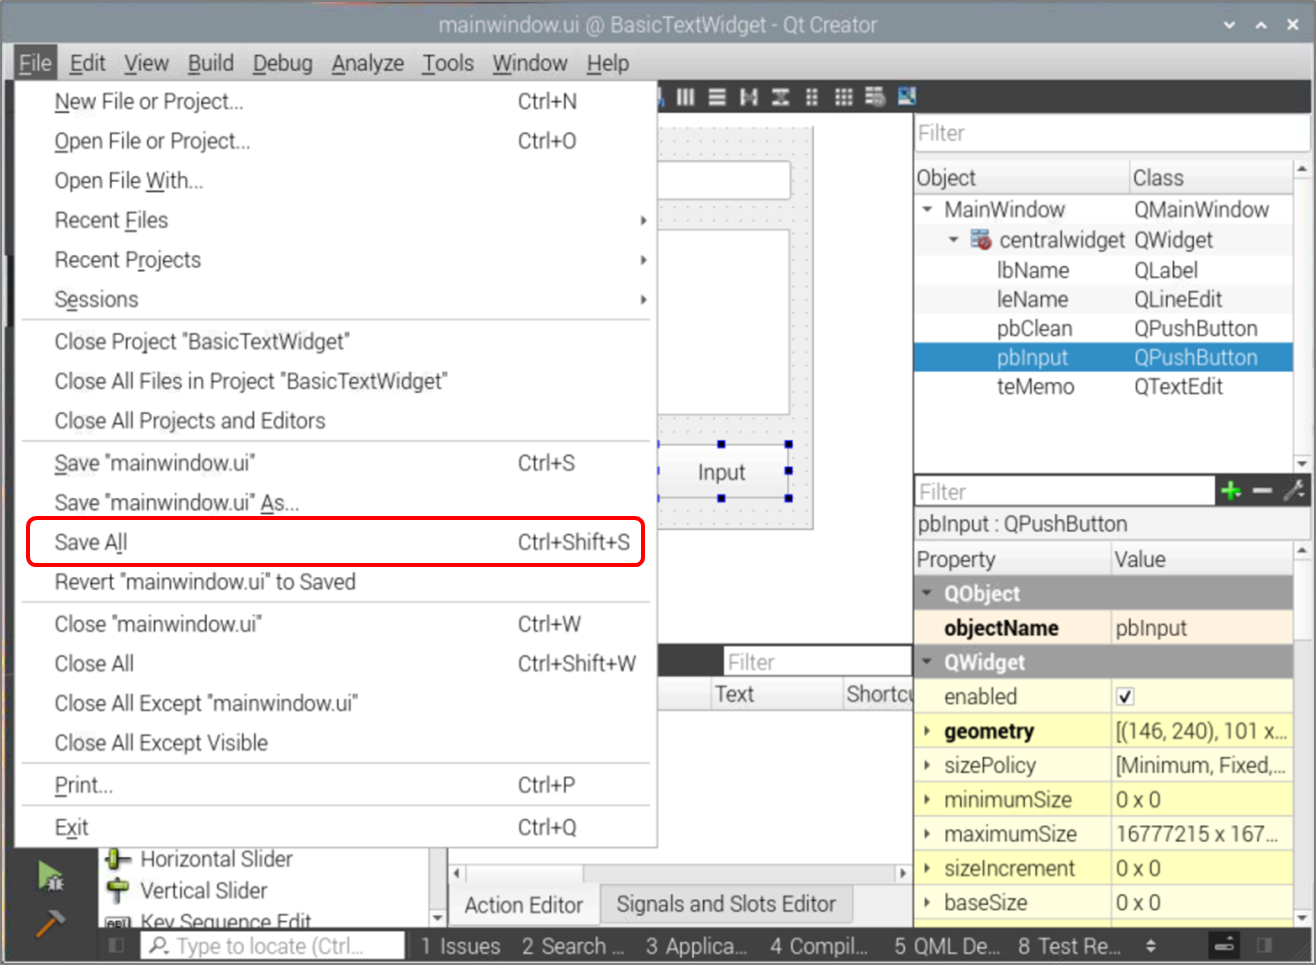
Task: Open the Tools menu
Action: (448, 63)
